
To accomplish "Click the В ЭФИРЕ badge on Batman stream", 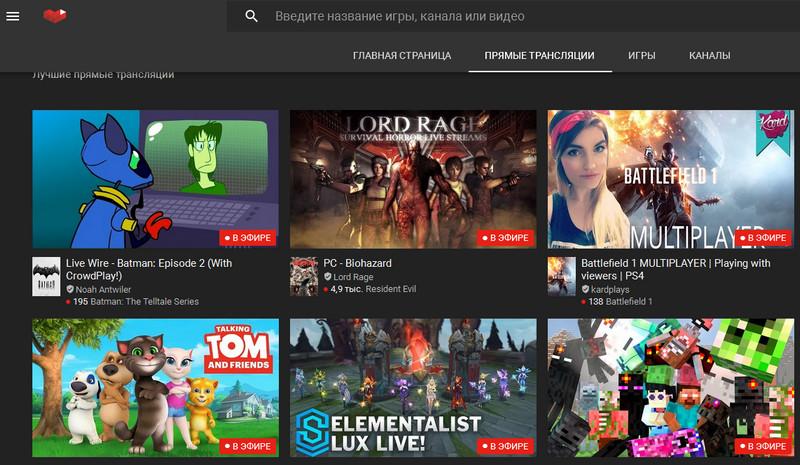I will [248, 238].
